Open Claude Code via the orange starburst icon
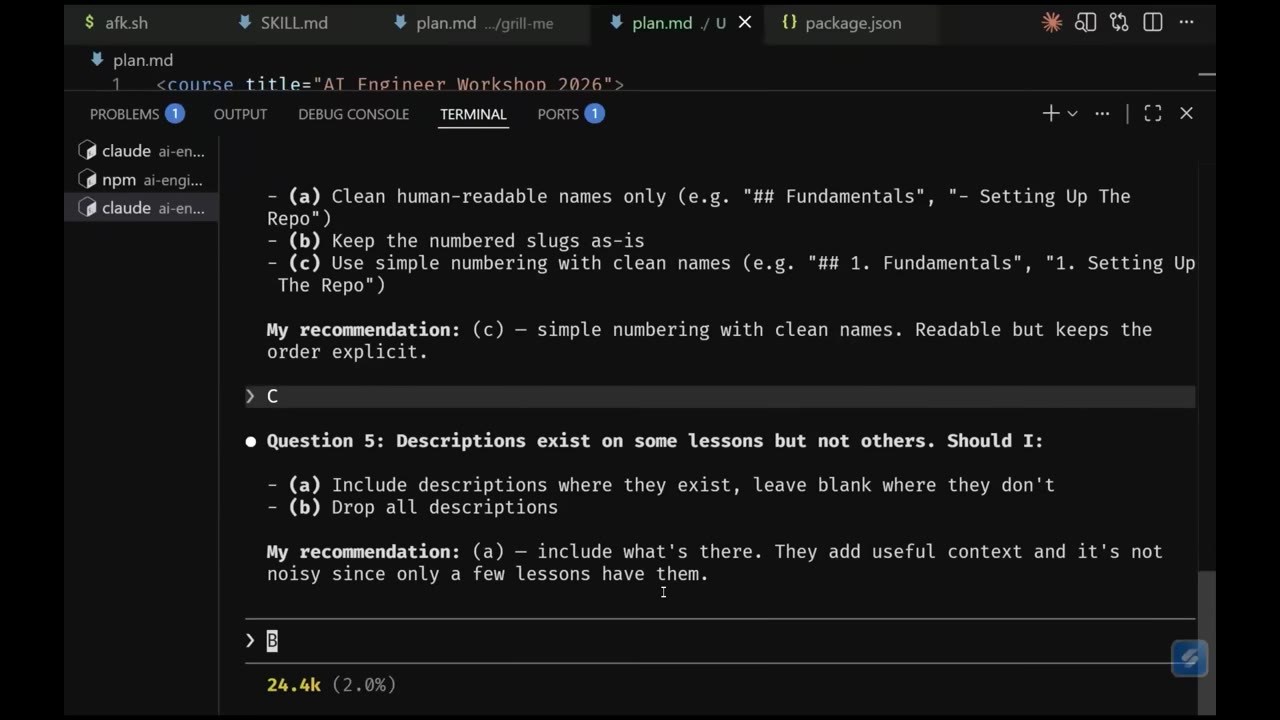This screenshot has height=720, width=1280. (x=1052, y=23)
